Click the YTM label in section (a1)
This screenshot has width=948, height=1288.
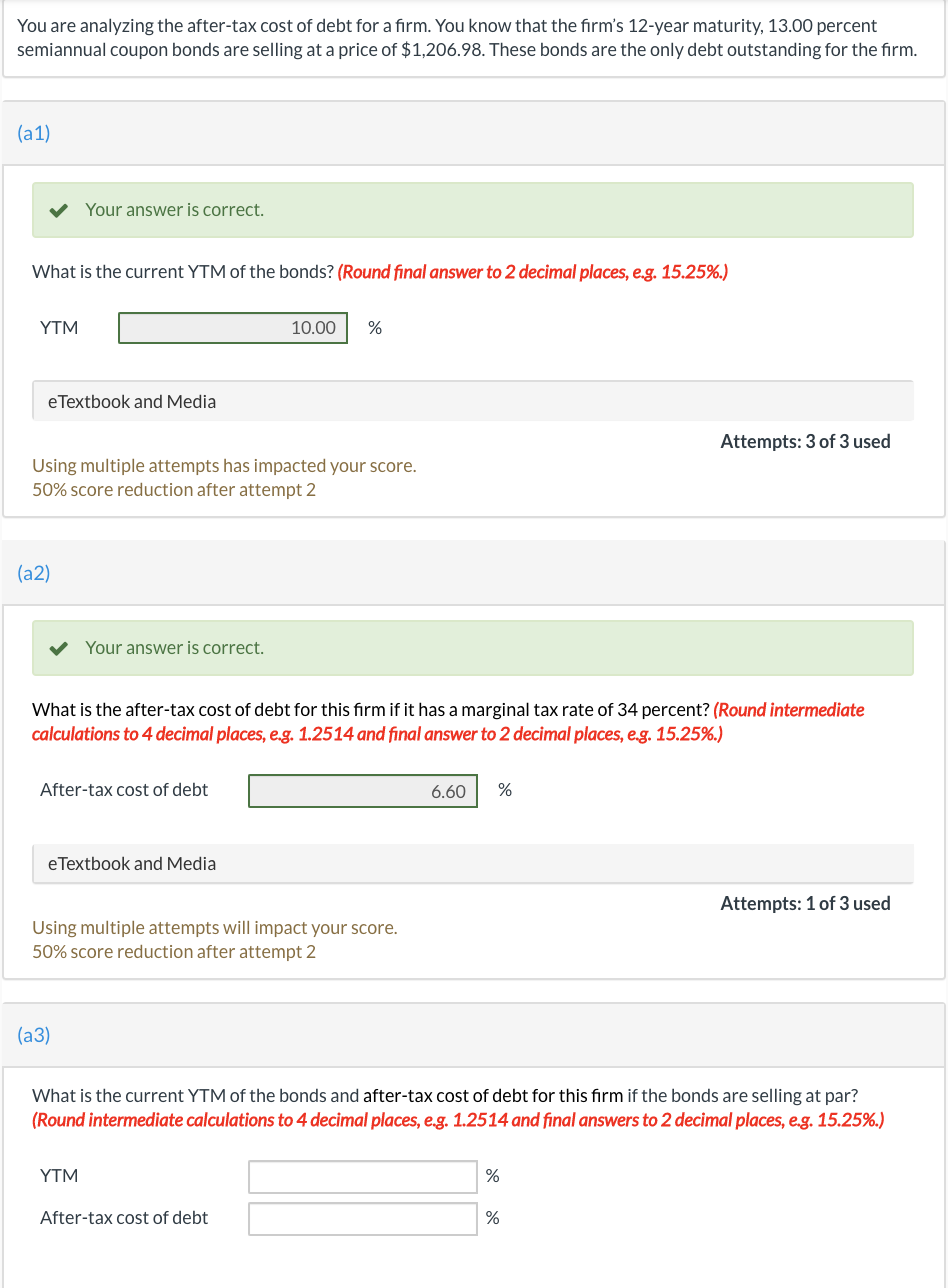(58, 327)
